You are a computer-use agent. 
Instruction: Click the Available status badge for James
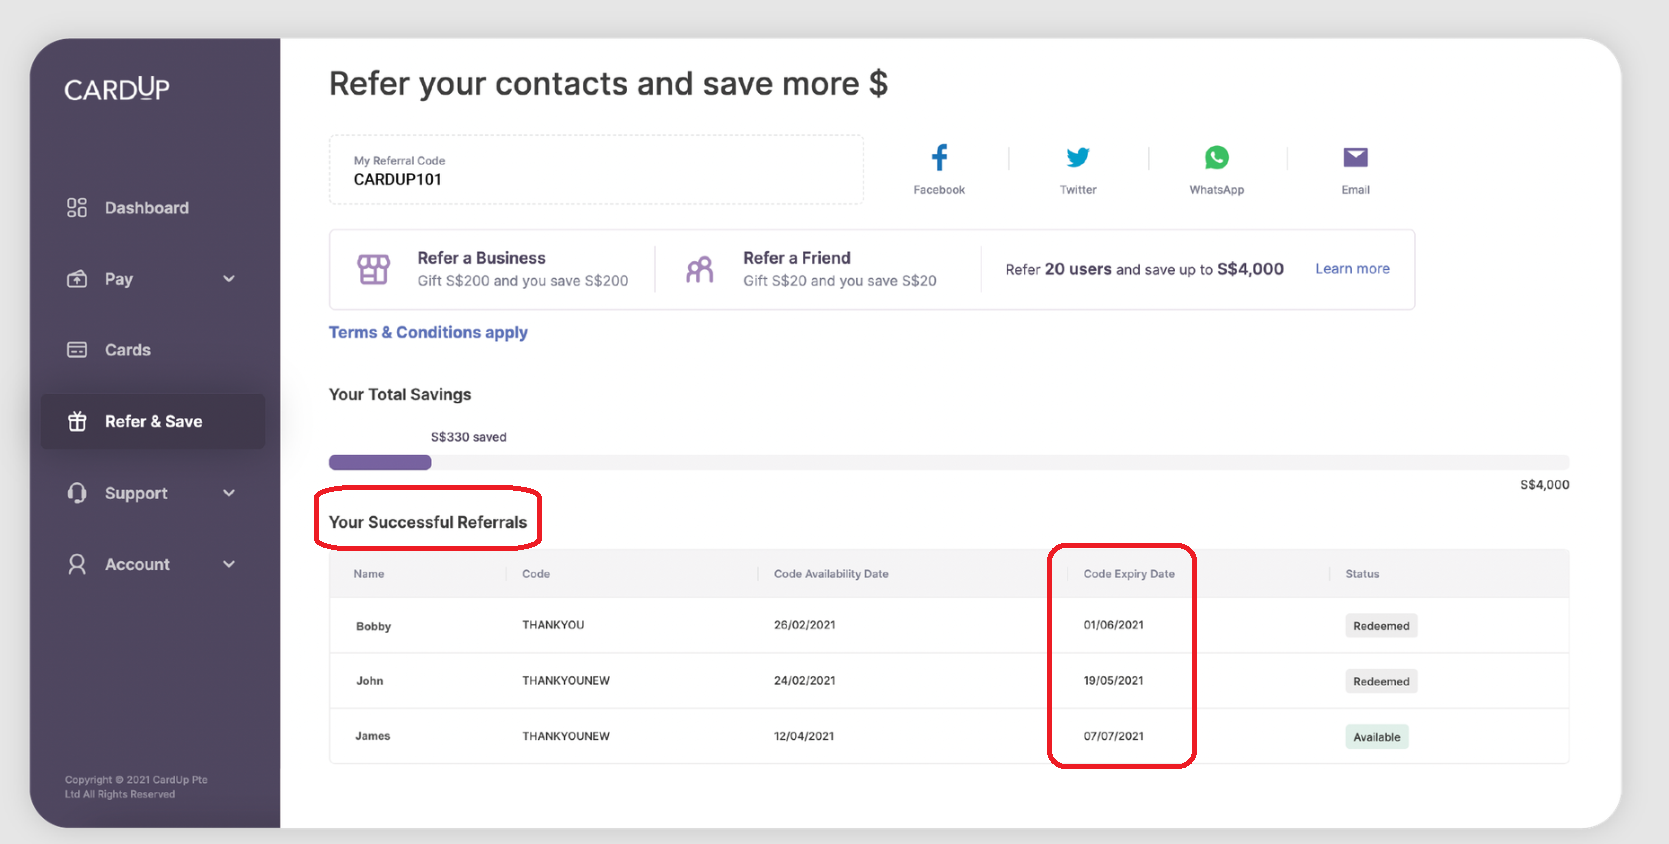click(x=1376, y=737)
